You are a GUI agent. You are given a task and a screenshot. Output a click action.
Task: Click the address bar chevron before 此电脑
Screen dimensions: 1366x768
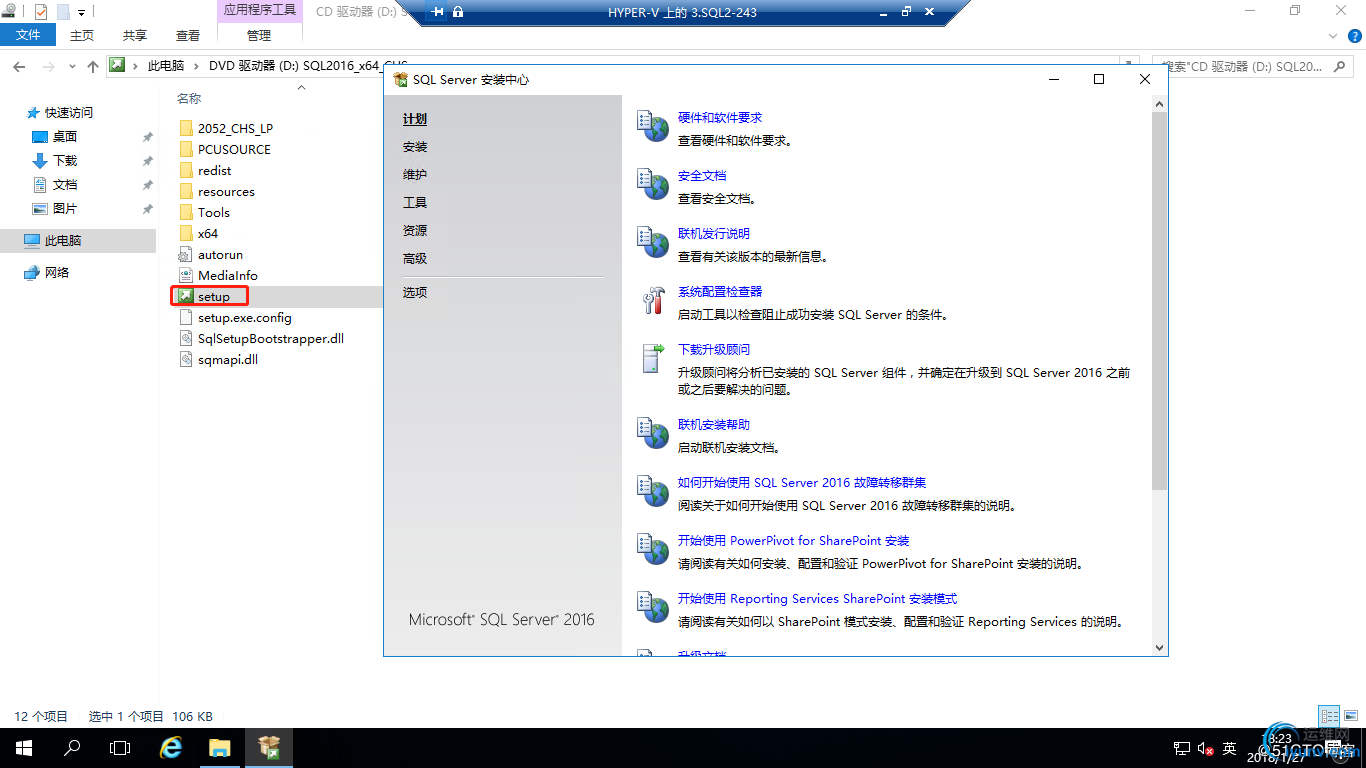pos(135,66)
